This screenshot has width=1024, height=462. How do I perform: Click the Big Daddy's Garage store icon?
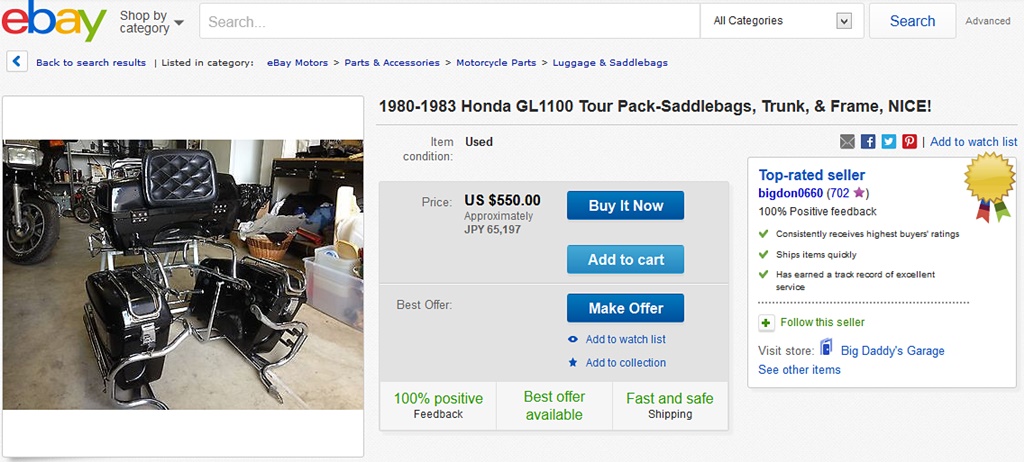(x=827, y=349)
